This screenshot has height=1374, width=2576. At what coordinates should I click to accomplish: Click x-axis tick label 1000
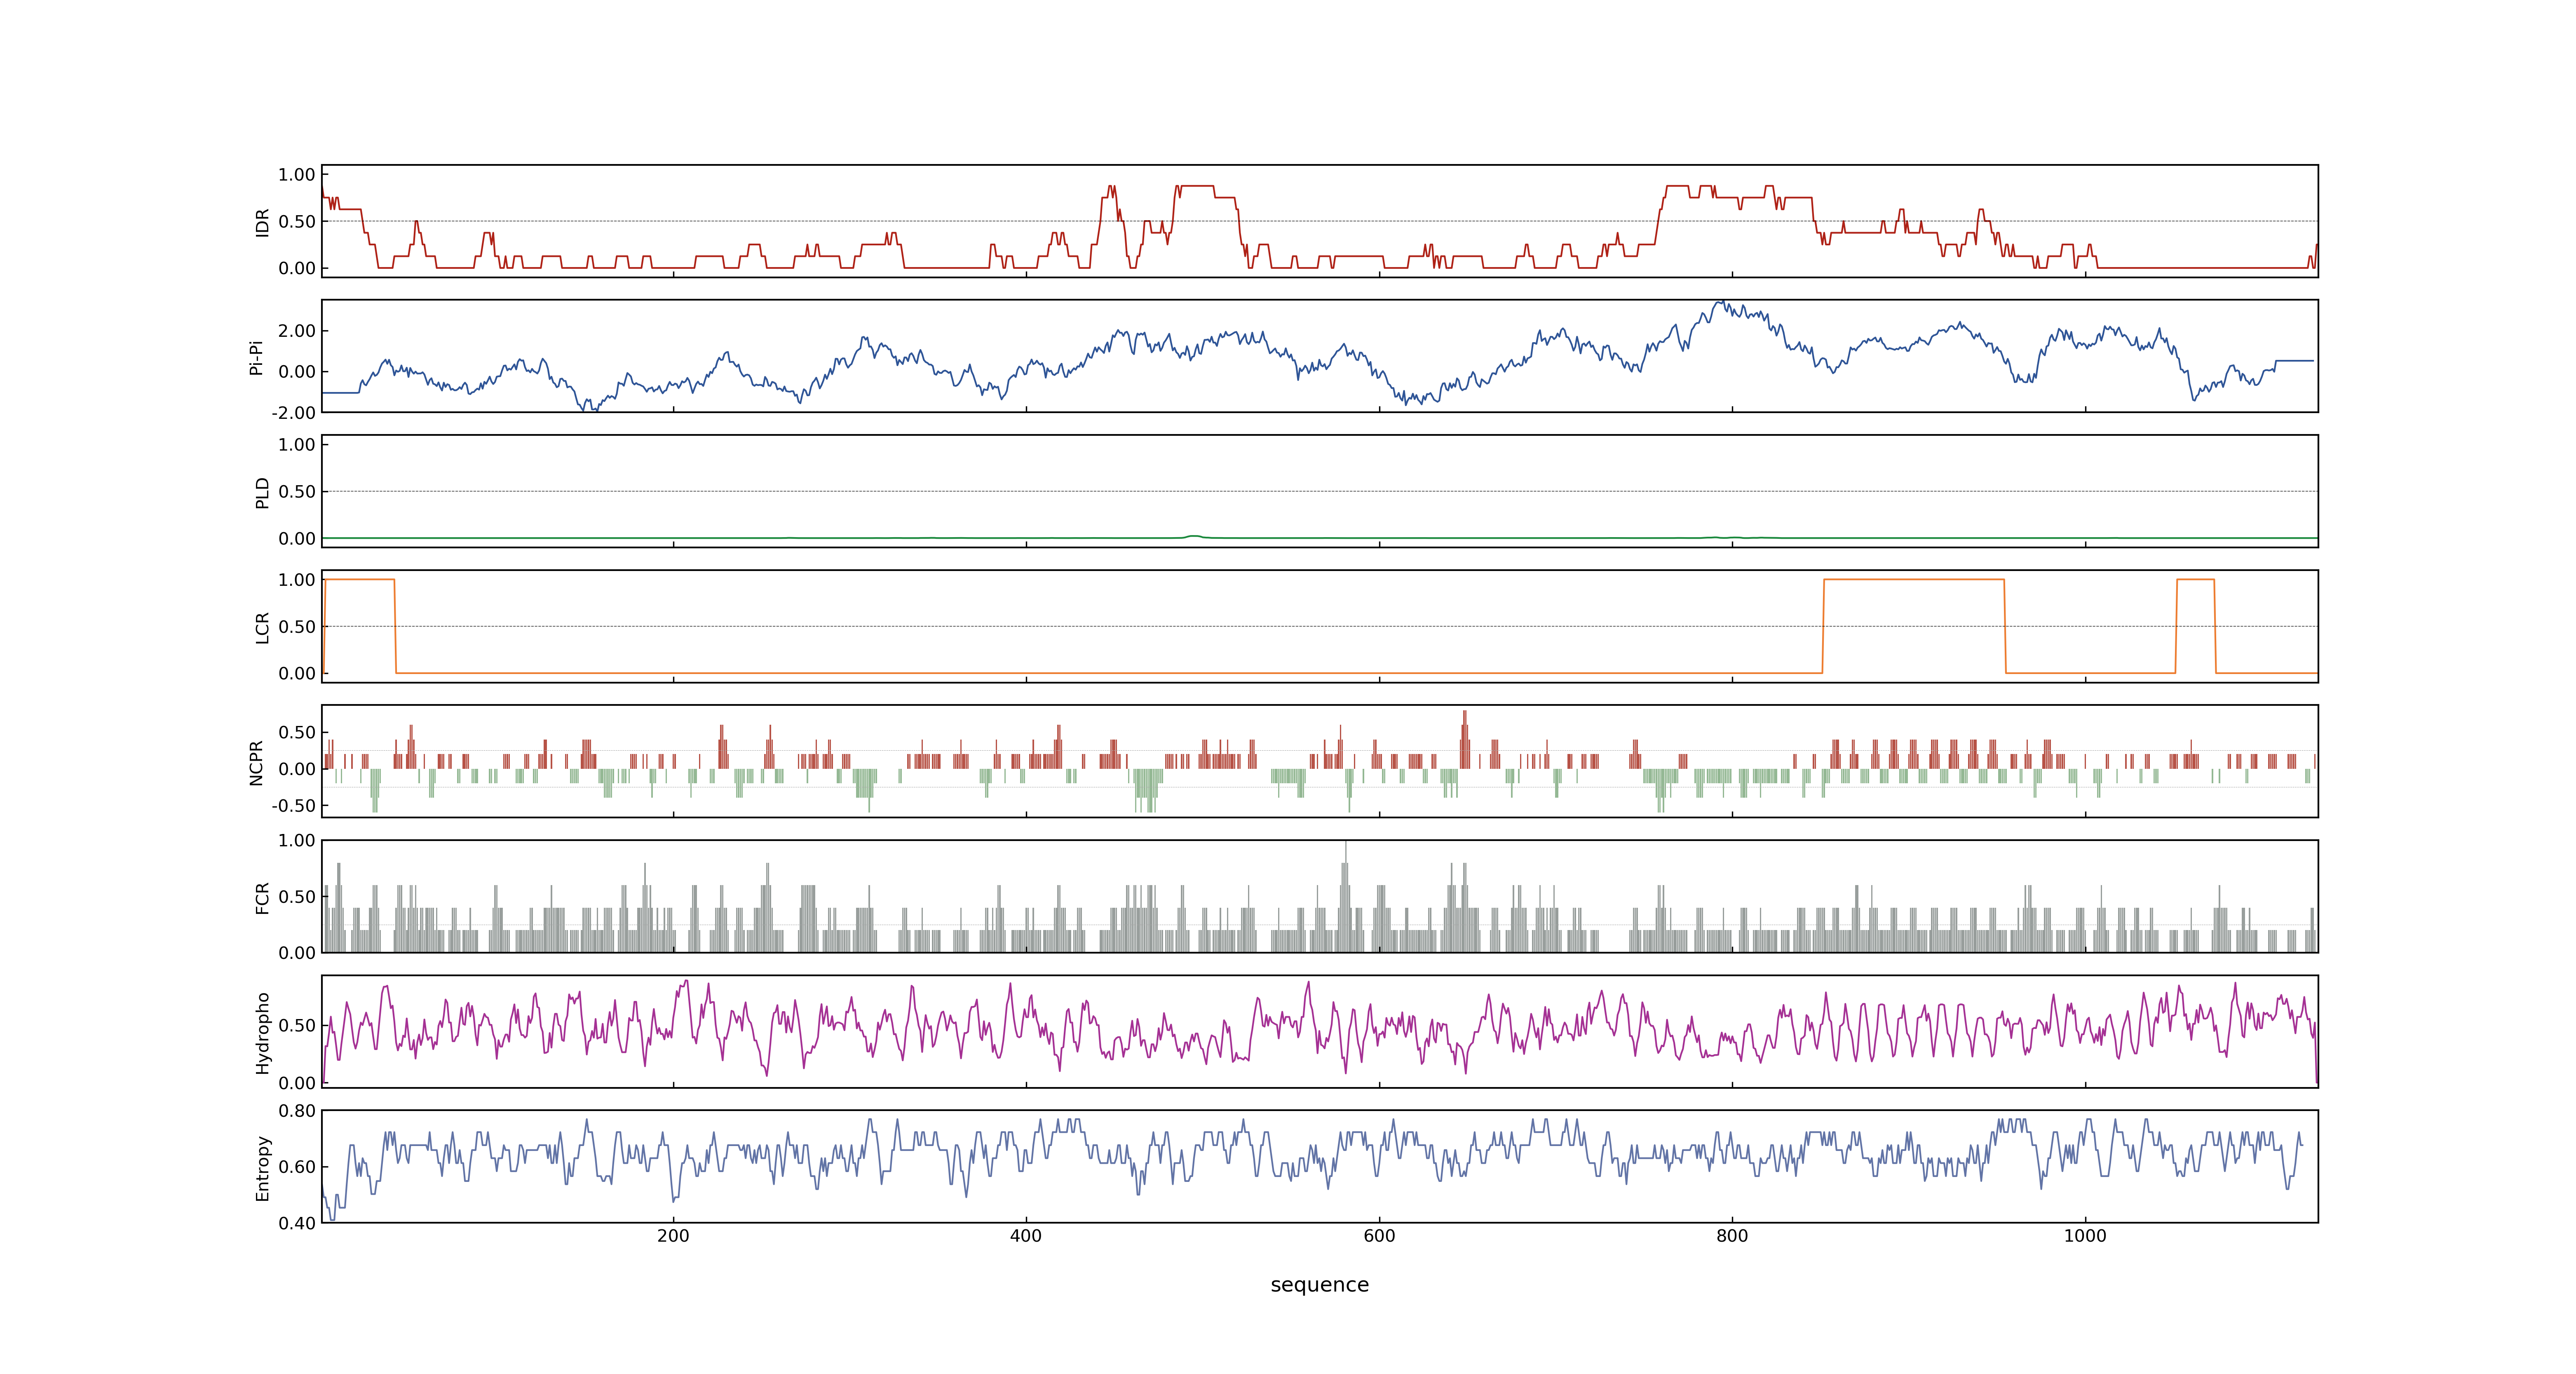point(2085,1236)
